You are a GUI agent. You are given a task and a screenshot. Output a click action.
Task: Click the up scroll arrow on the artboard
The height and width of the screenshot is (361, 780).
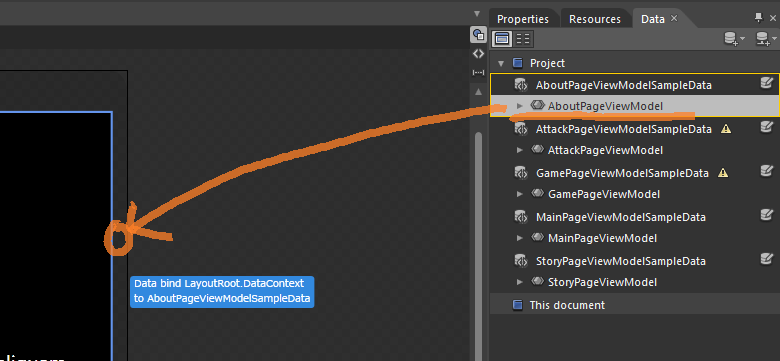478,92
